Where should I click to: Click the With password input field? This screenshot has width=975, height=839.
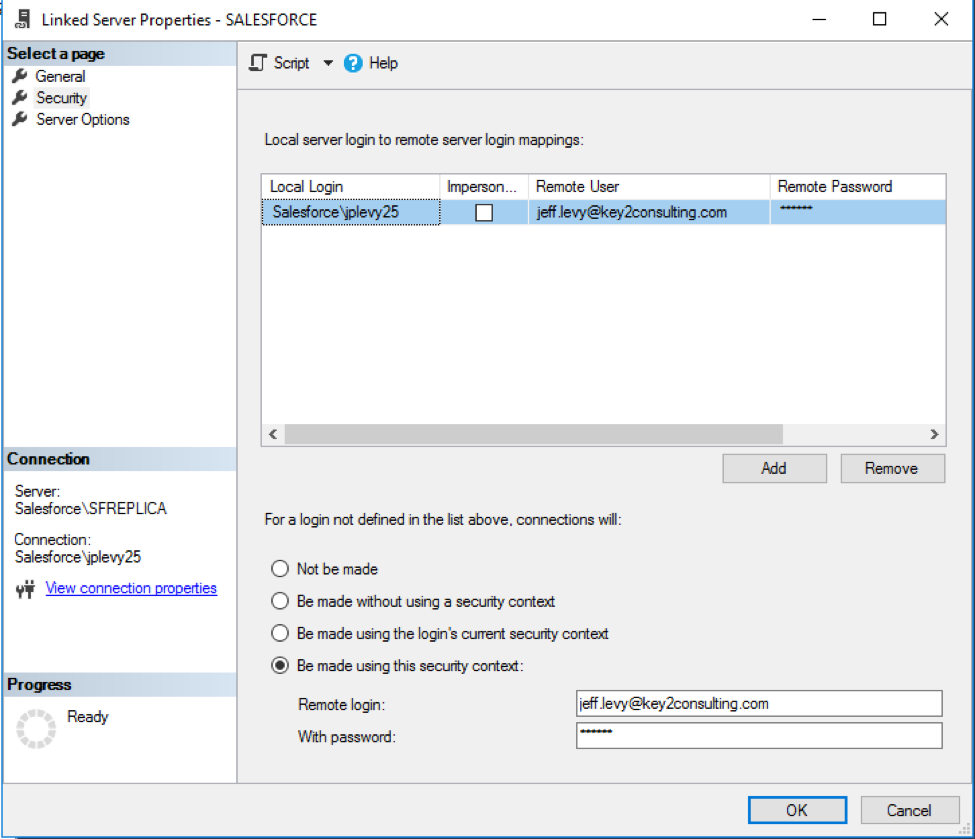(759, 736)
